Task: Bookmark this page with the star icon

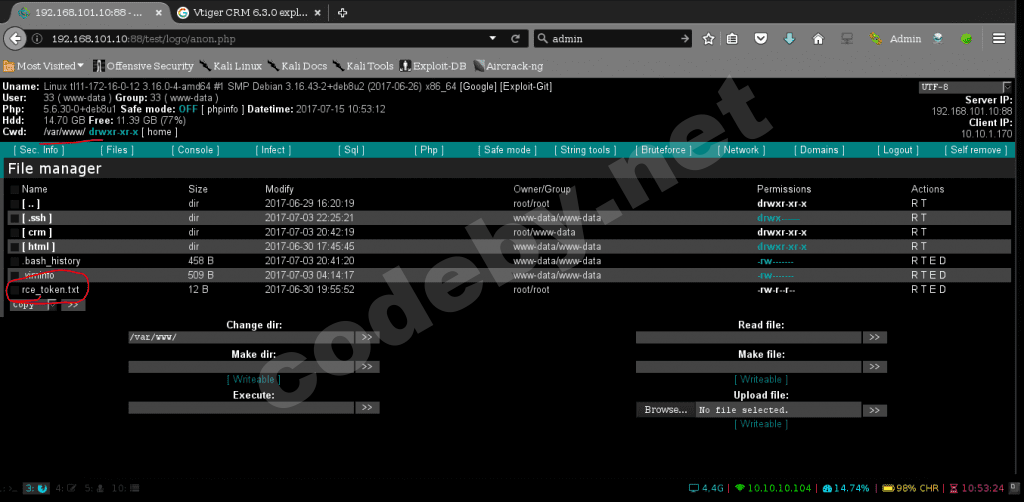Action: [709, 39]
